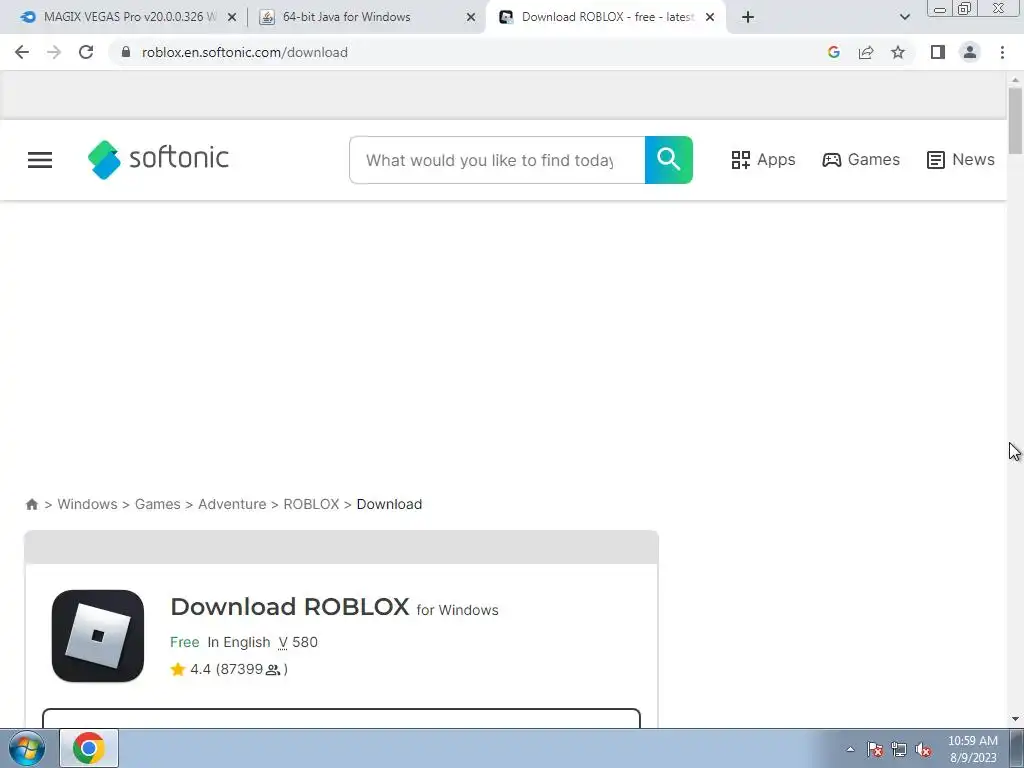
Task: Close the MAGIX VEGAS Pro tab
Action: (x=232, y=17)
